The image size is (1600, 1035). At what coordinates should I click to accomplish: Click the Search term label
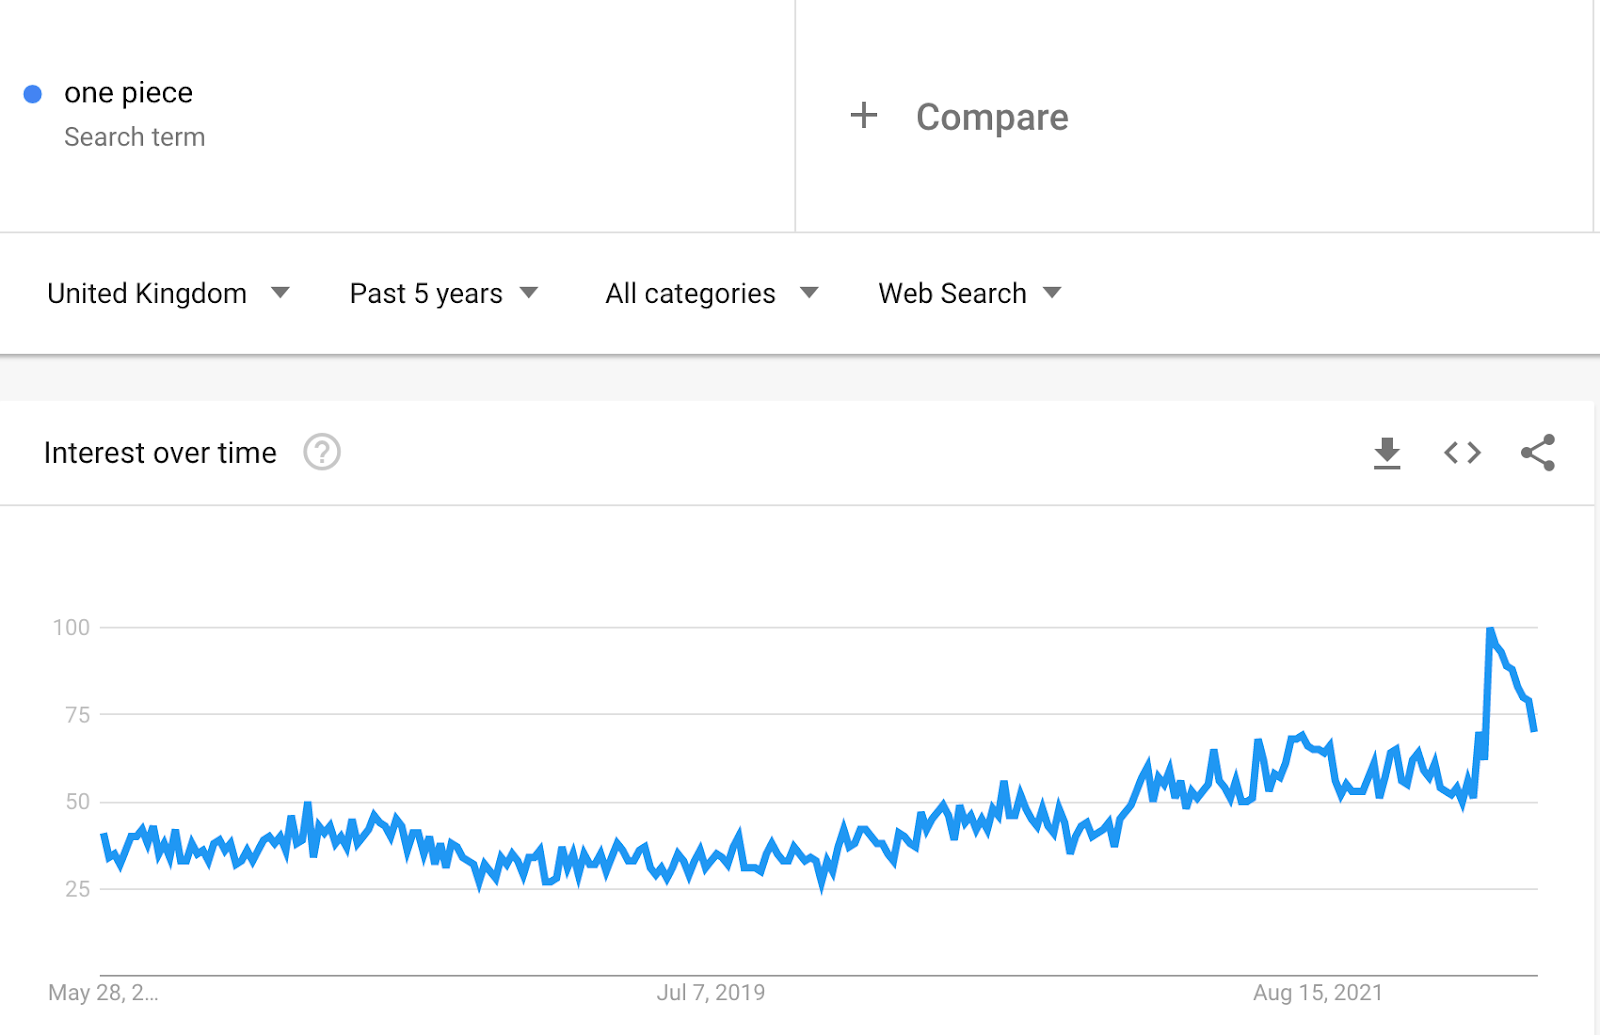pos(134,137)
